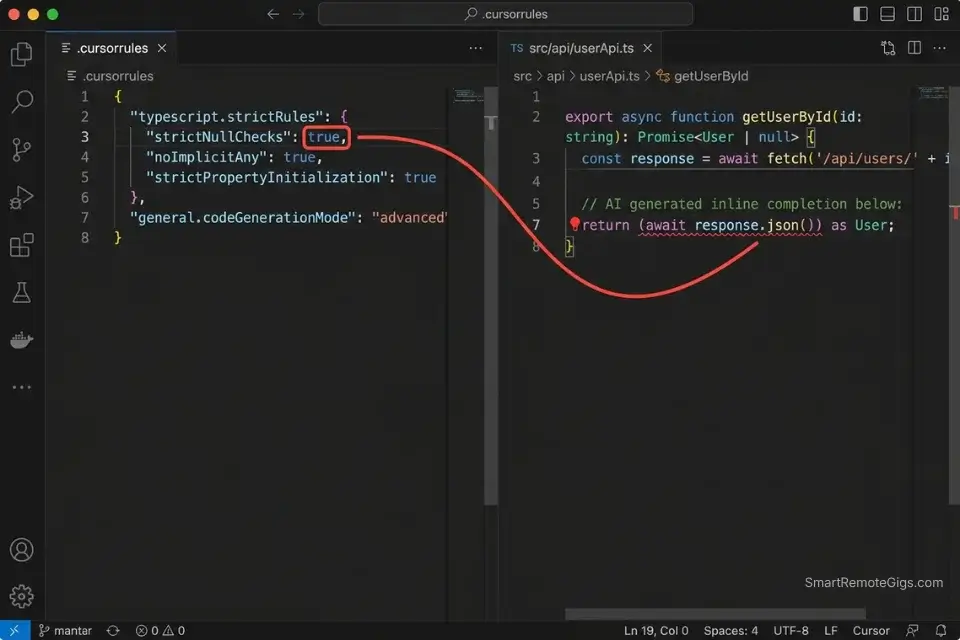The height and width of the screenshot is (640, 960).
Task: Change encoding by clicking UTF-8
Action: click(790, 630)
